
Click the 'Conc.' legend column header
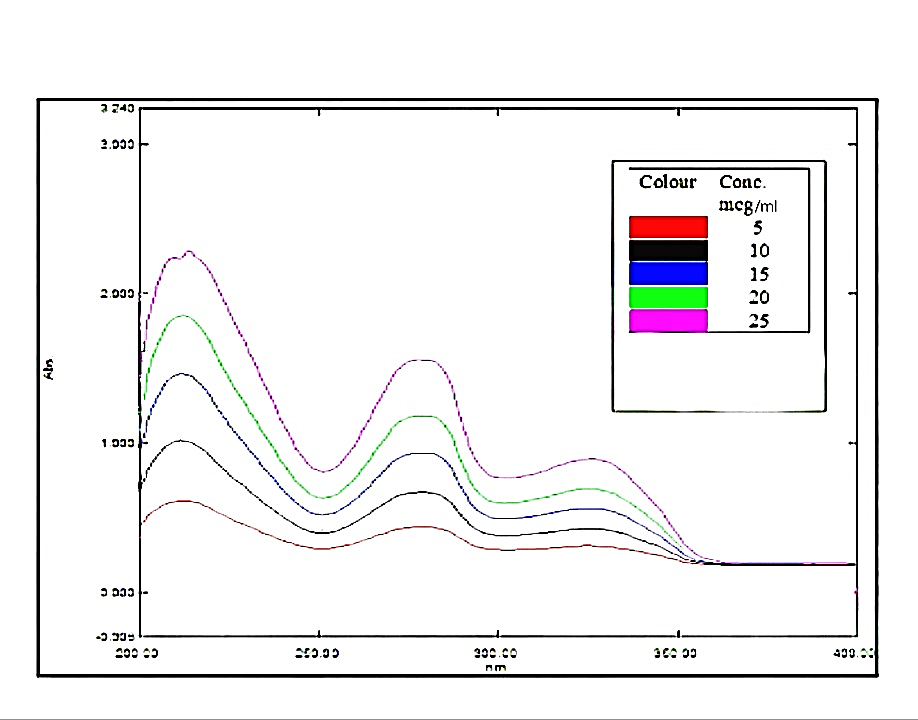tap(743, 182)
